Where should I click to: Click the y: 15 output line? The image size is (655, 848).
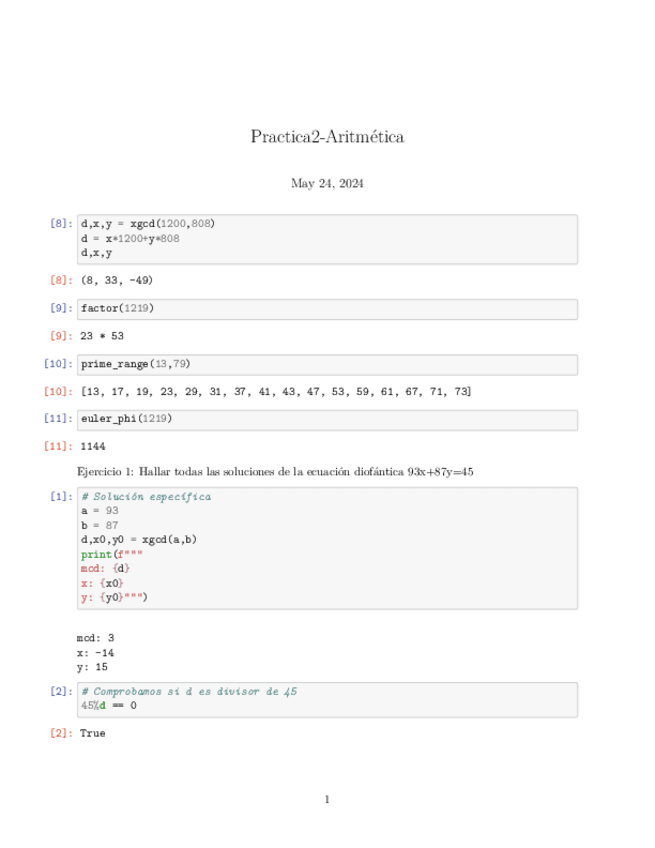click(x=95, y=665)
